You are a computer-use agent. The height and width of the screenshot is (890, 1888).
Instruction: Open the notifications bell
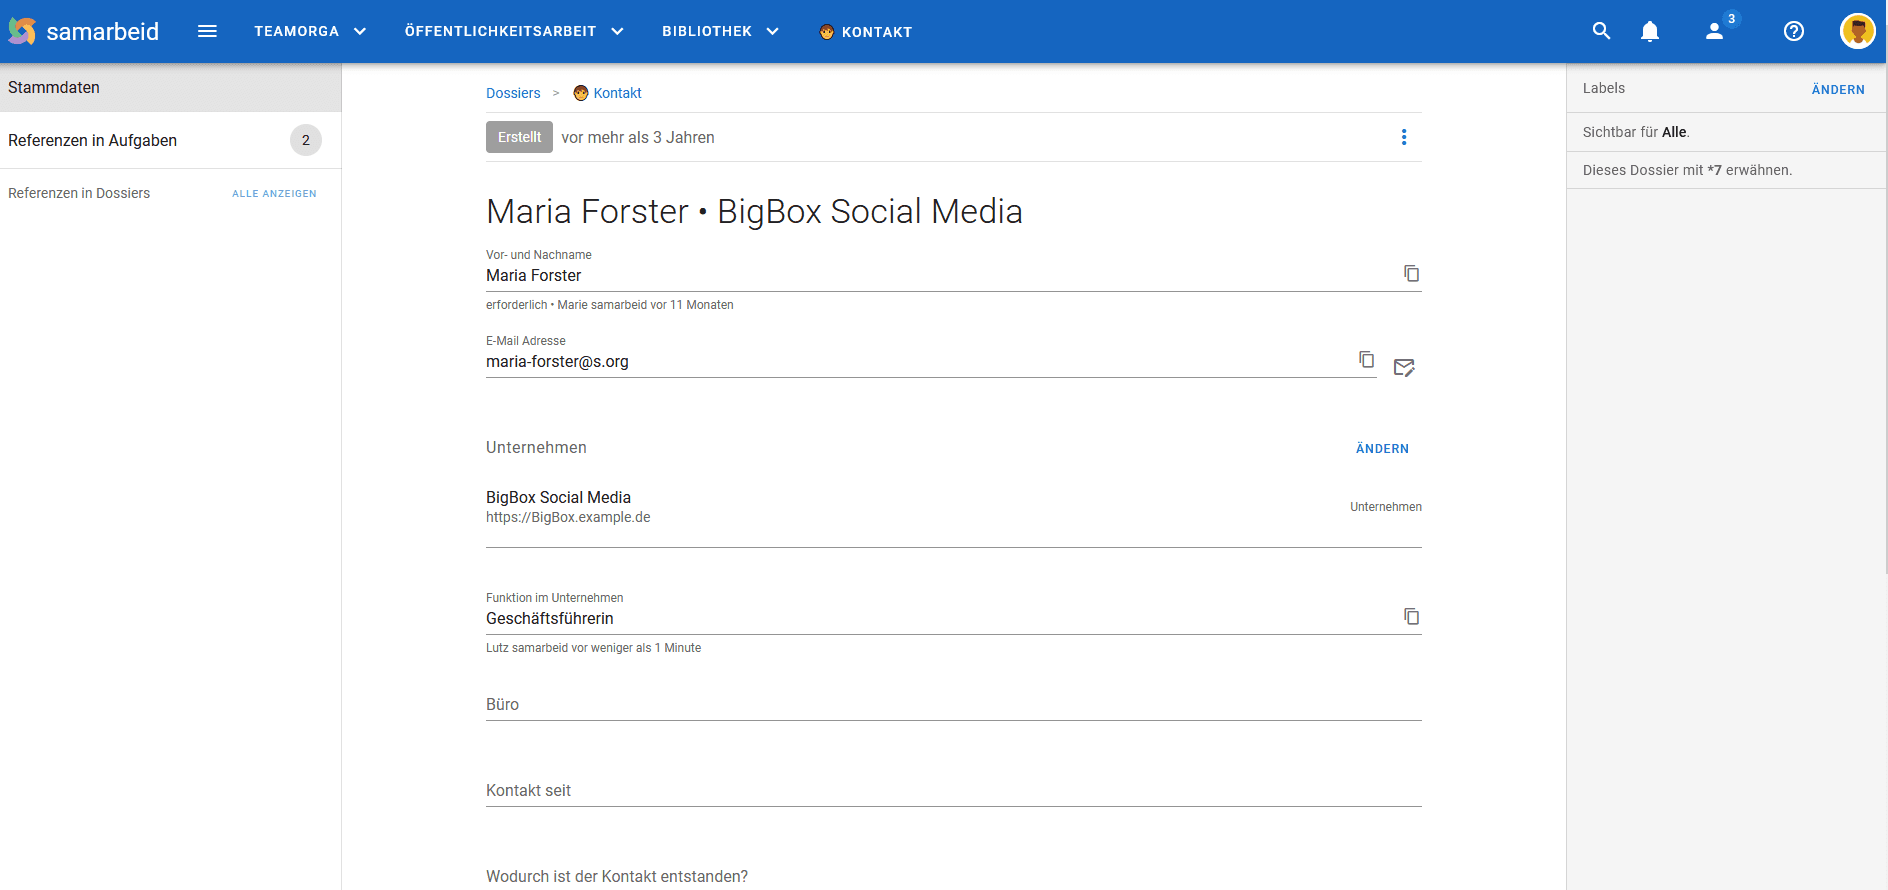[1649, 31]
